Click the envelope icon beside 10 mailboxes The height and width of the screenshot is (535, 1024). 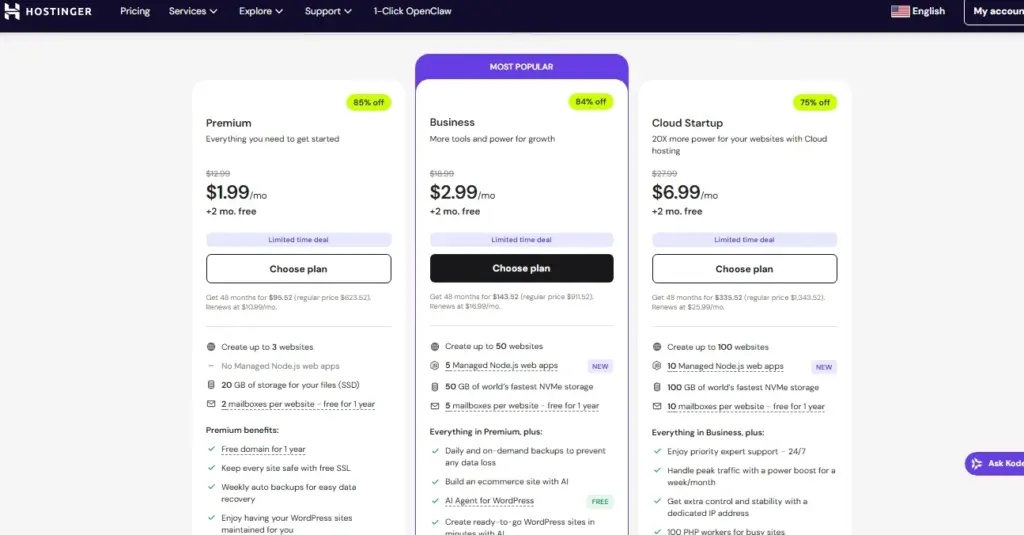(657, 406)
